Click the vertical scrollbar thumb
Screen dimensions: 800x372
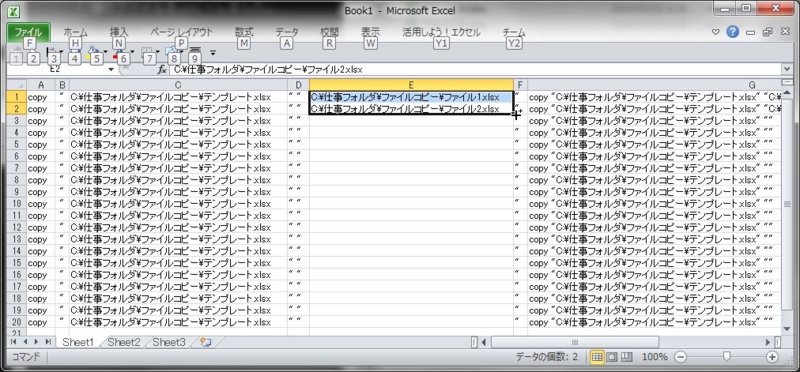(787, 204)
